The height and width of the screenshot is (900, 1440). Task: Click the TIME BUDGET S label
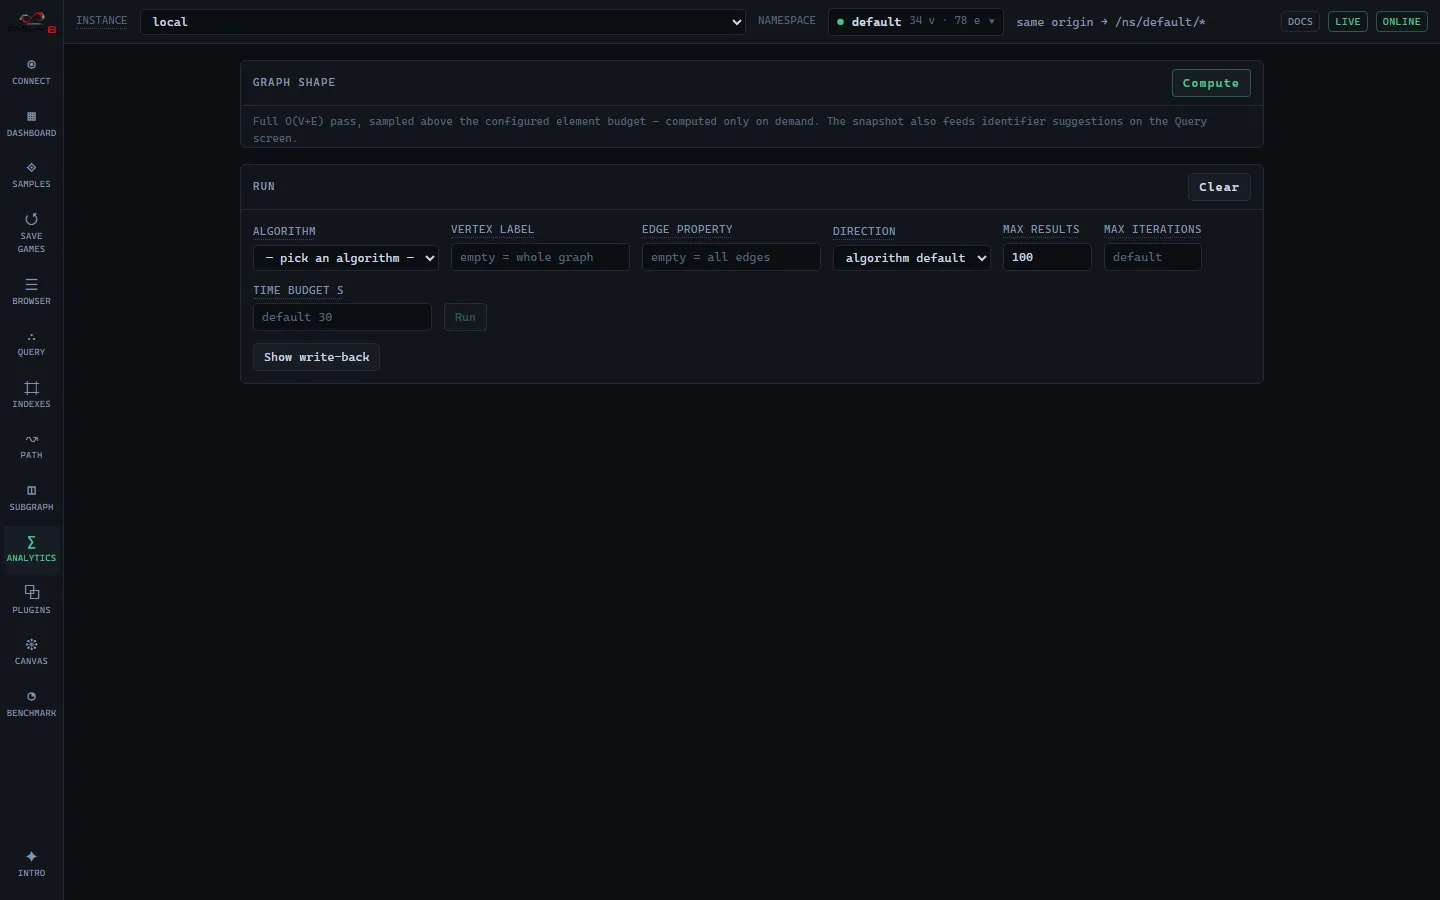pos(298,290)
